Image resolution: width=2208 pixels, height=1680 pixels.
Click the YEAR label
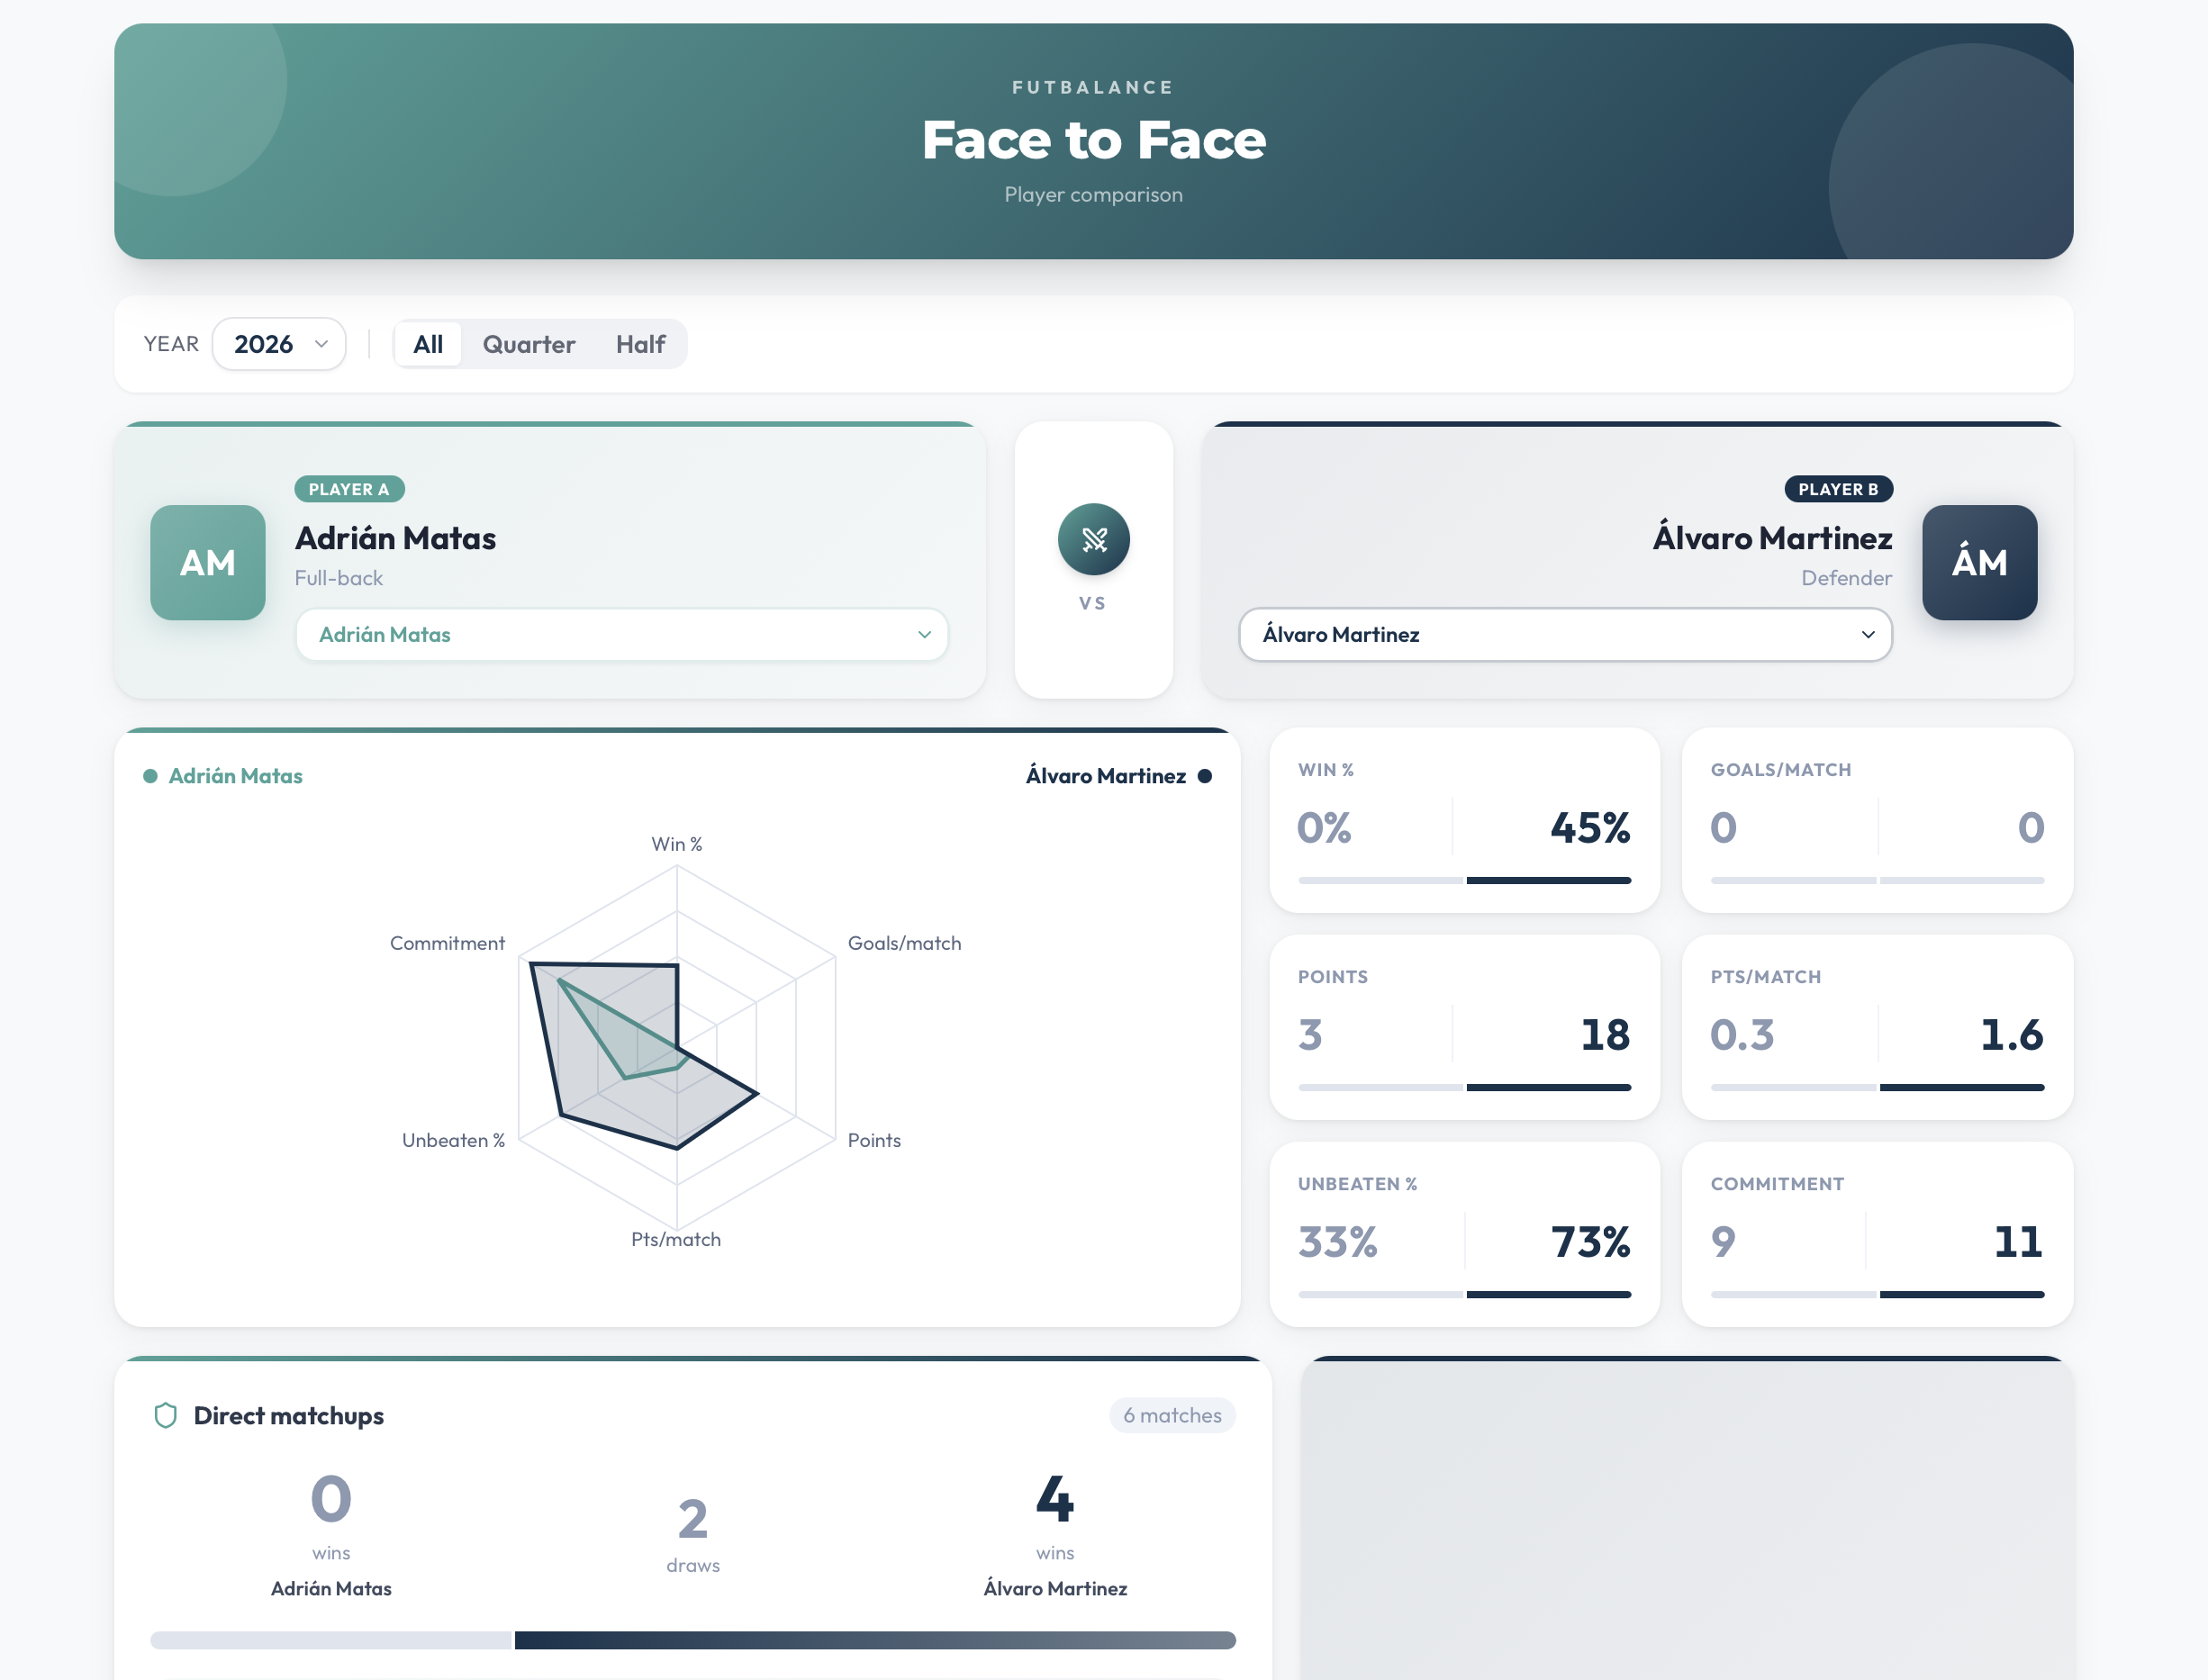pos(171,344)
